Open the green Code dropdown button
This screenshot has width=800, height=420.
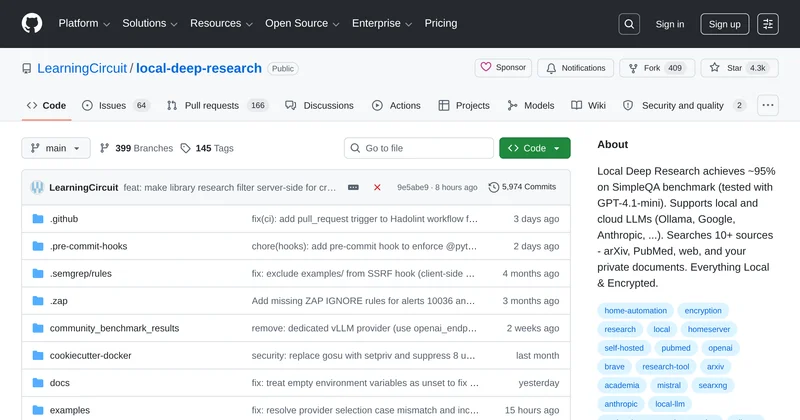pos(534,148)
